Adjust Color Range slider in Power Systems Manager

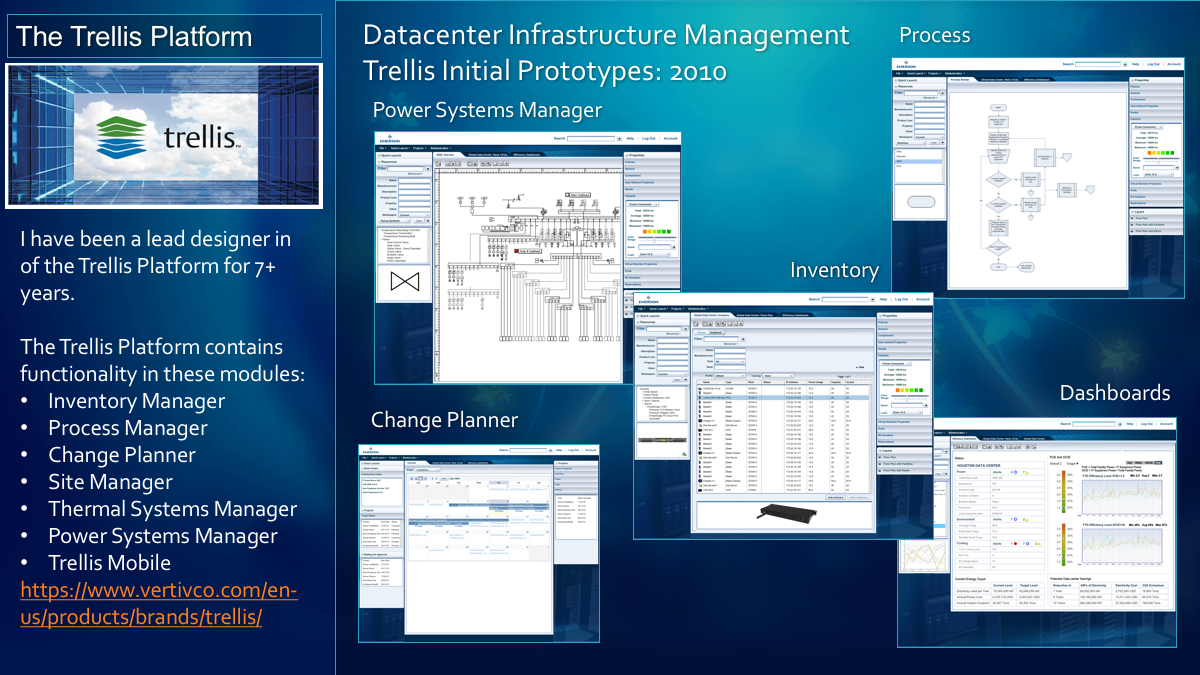coord(657,238)
